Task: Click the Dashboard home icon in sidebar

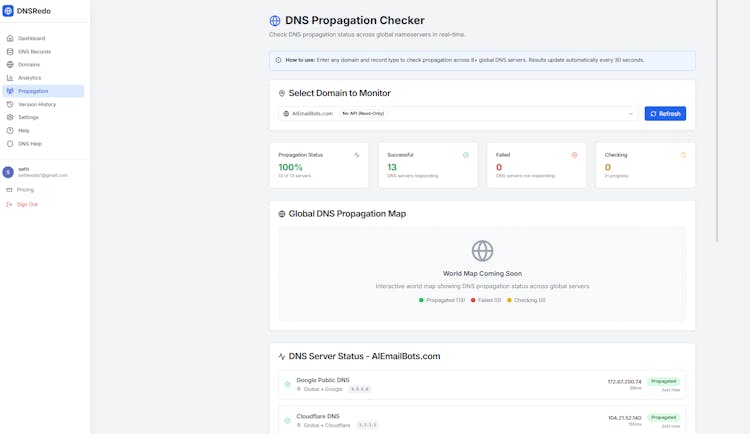Action: [10, 38]
